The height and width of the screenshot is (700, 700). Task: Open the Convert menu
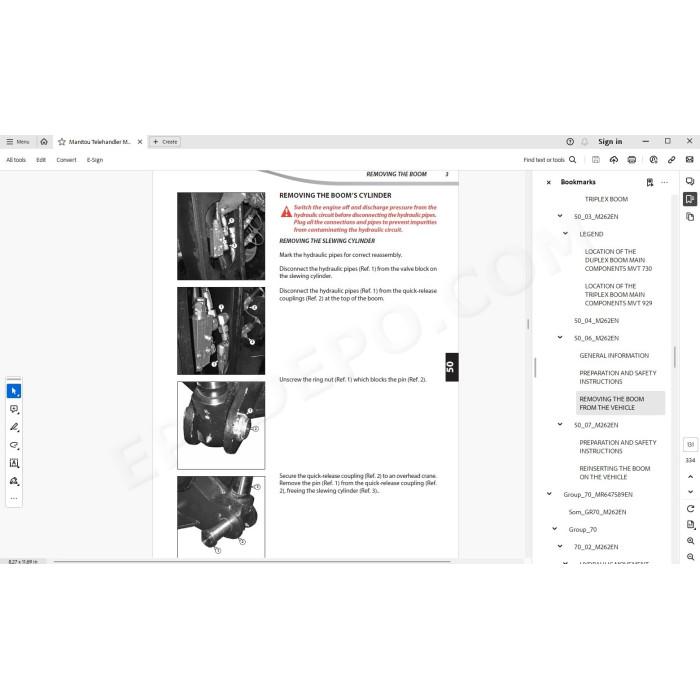click(x=67, y=160)
